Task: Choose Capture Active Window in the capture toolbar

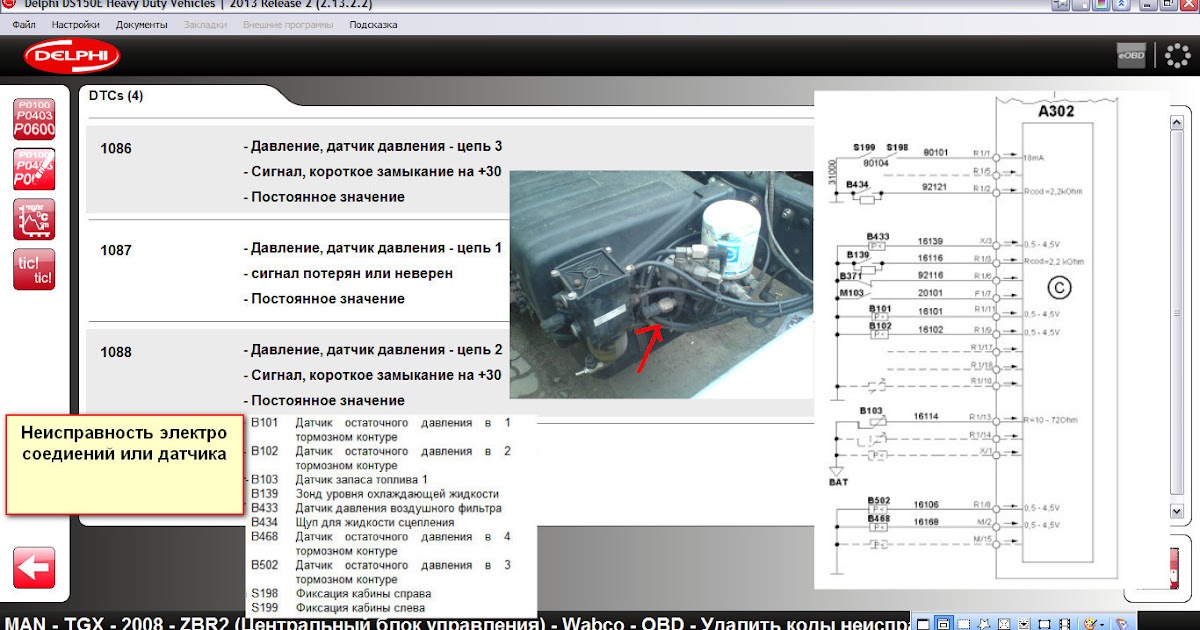Action: click(x=923, y=624)
